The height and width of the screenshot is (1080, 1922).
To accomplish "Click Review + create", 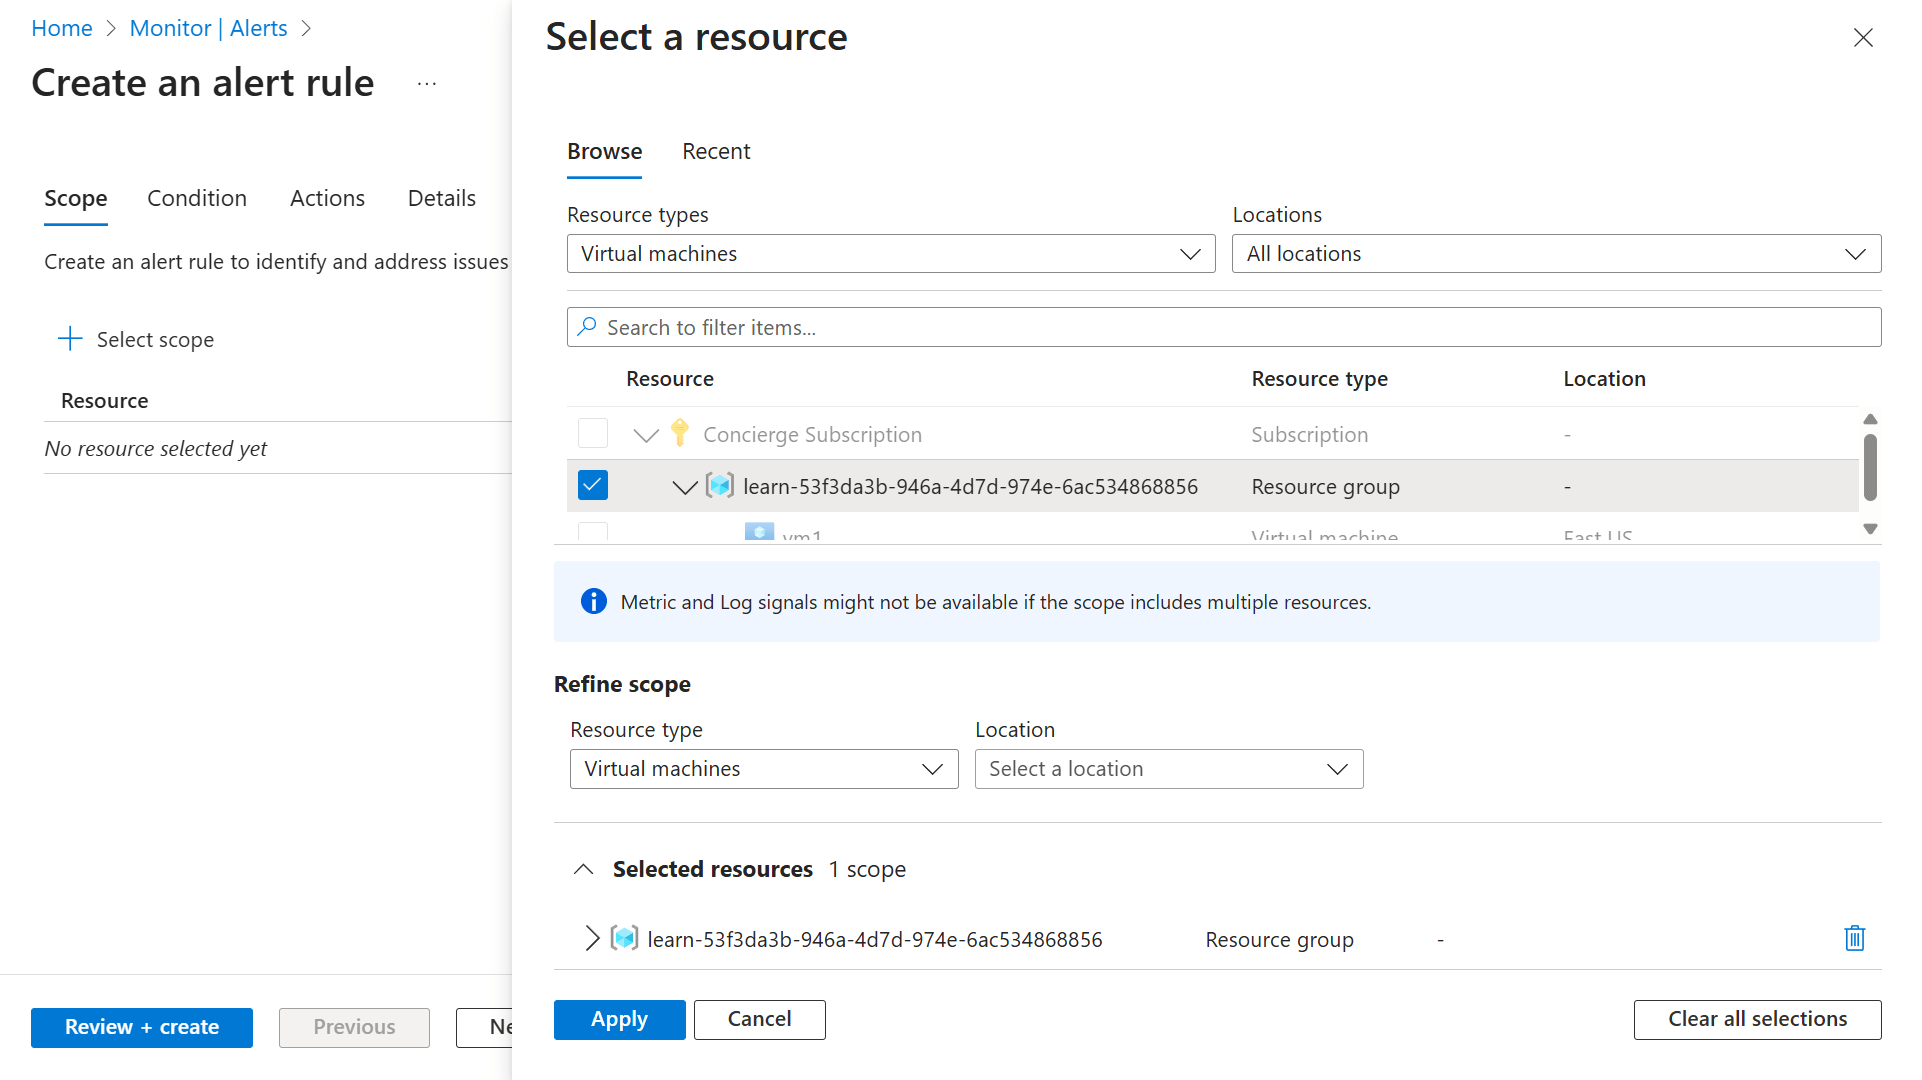I will [142, 1027].
